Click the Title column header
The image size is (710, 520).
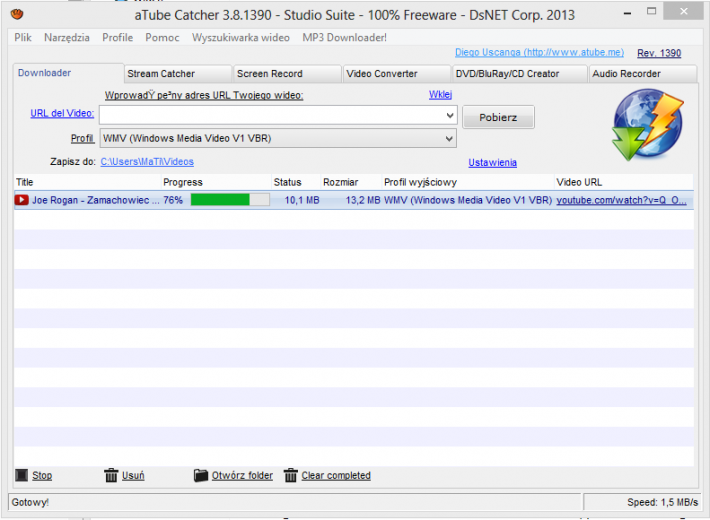(x=88, y=182)
